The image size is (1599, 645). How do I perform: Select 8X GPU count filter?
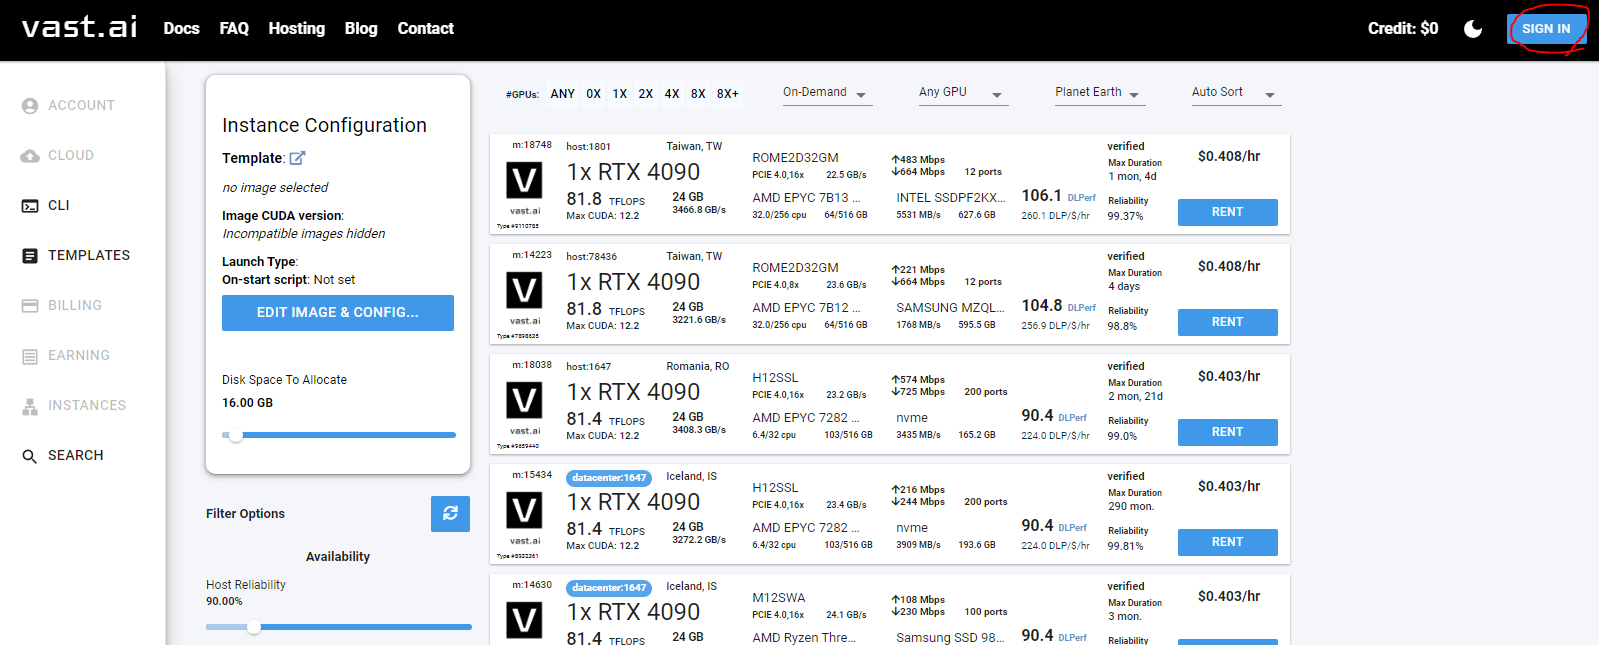point(698,94)
